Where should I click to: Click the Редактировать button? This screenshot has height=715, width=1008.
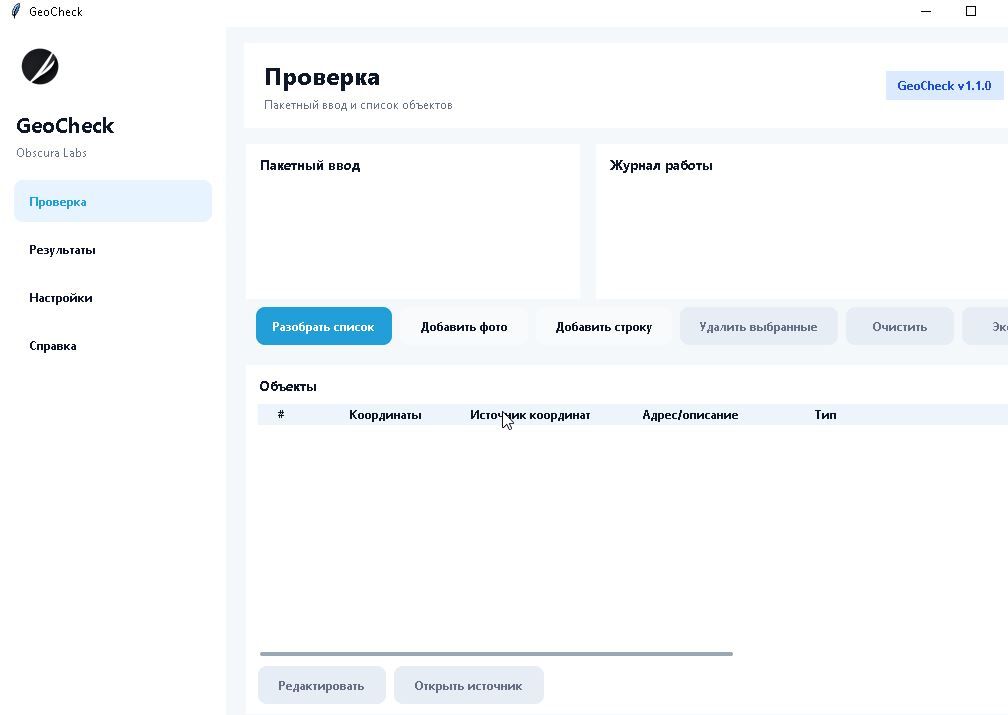321,685
